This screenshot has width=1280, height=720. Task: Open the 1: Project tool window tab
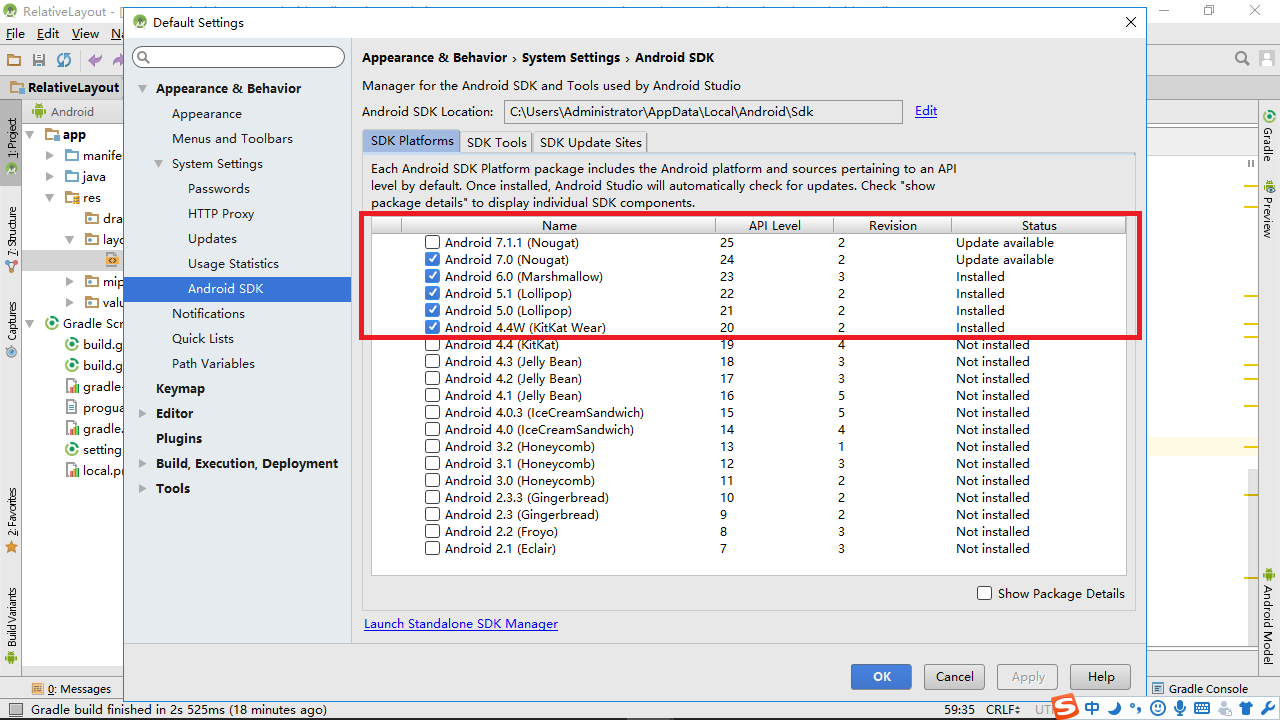[x=12, y=145]
